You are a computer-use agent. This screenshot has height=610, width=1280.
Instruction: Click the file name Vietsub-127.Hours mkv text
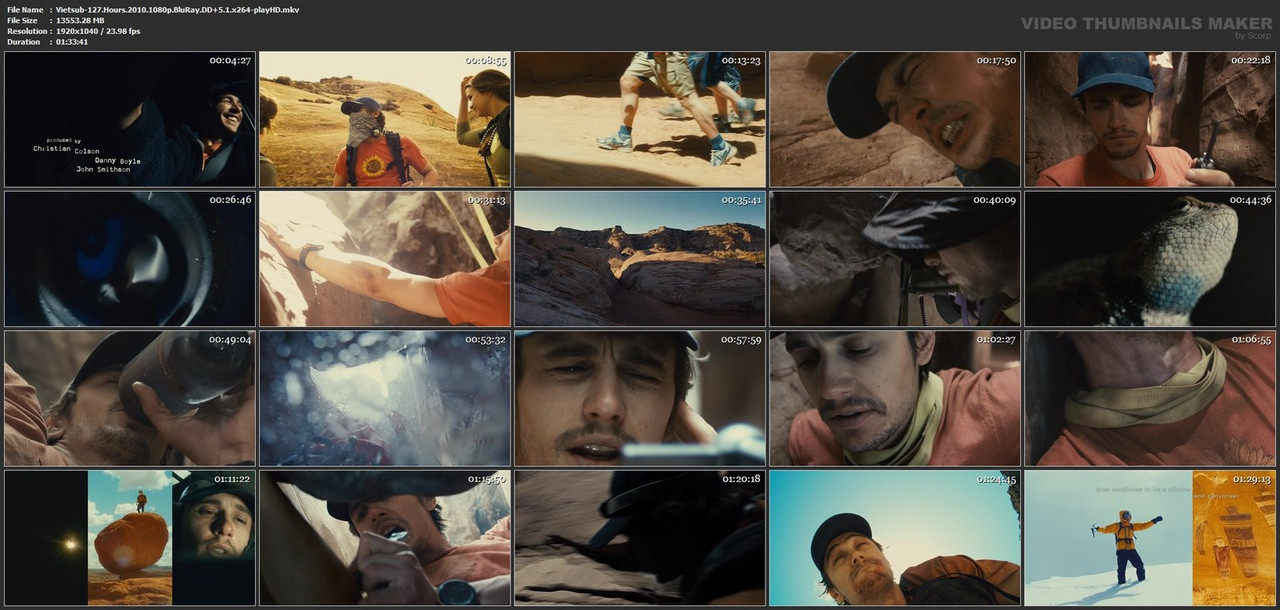tap(177, 9)
